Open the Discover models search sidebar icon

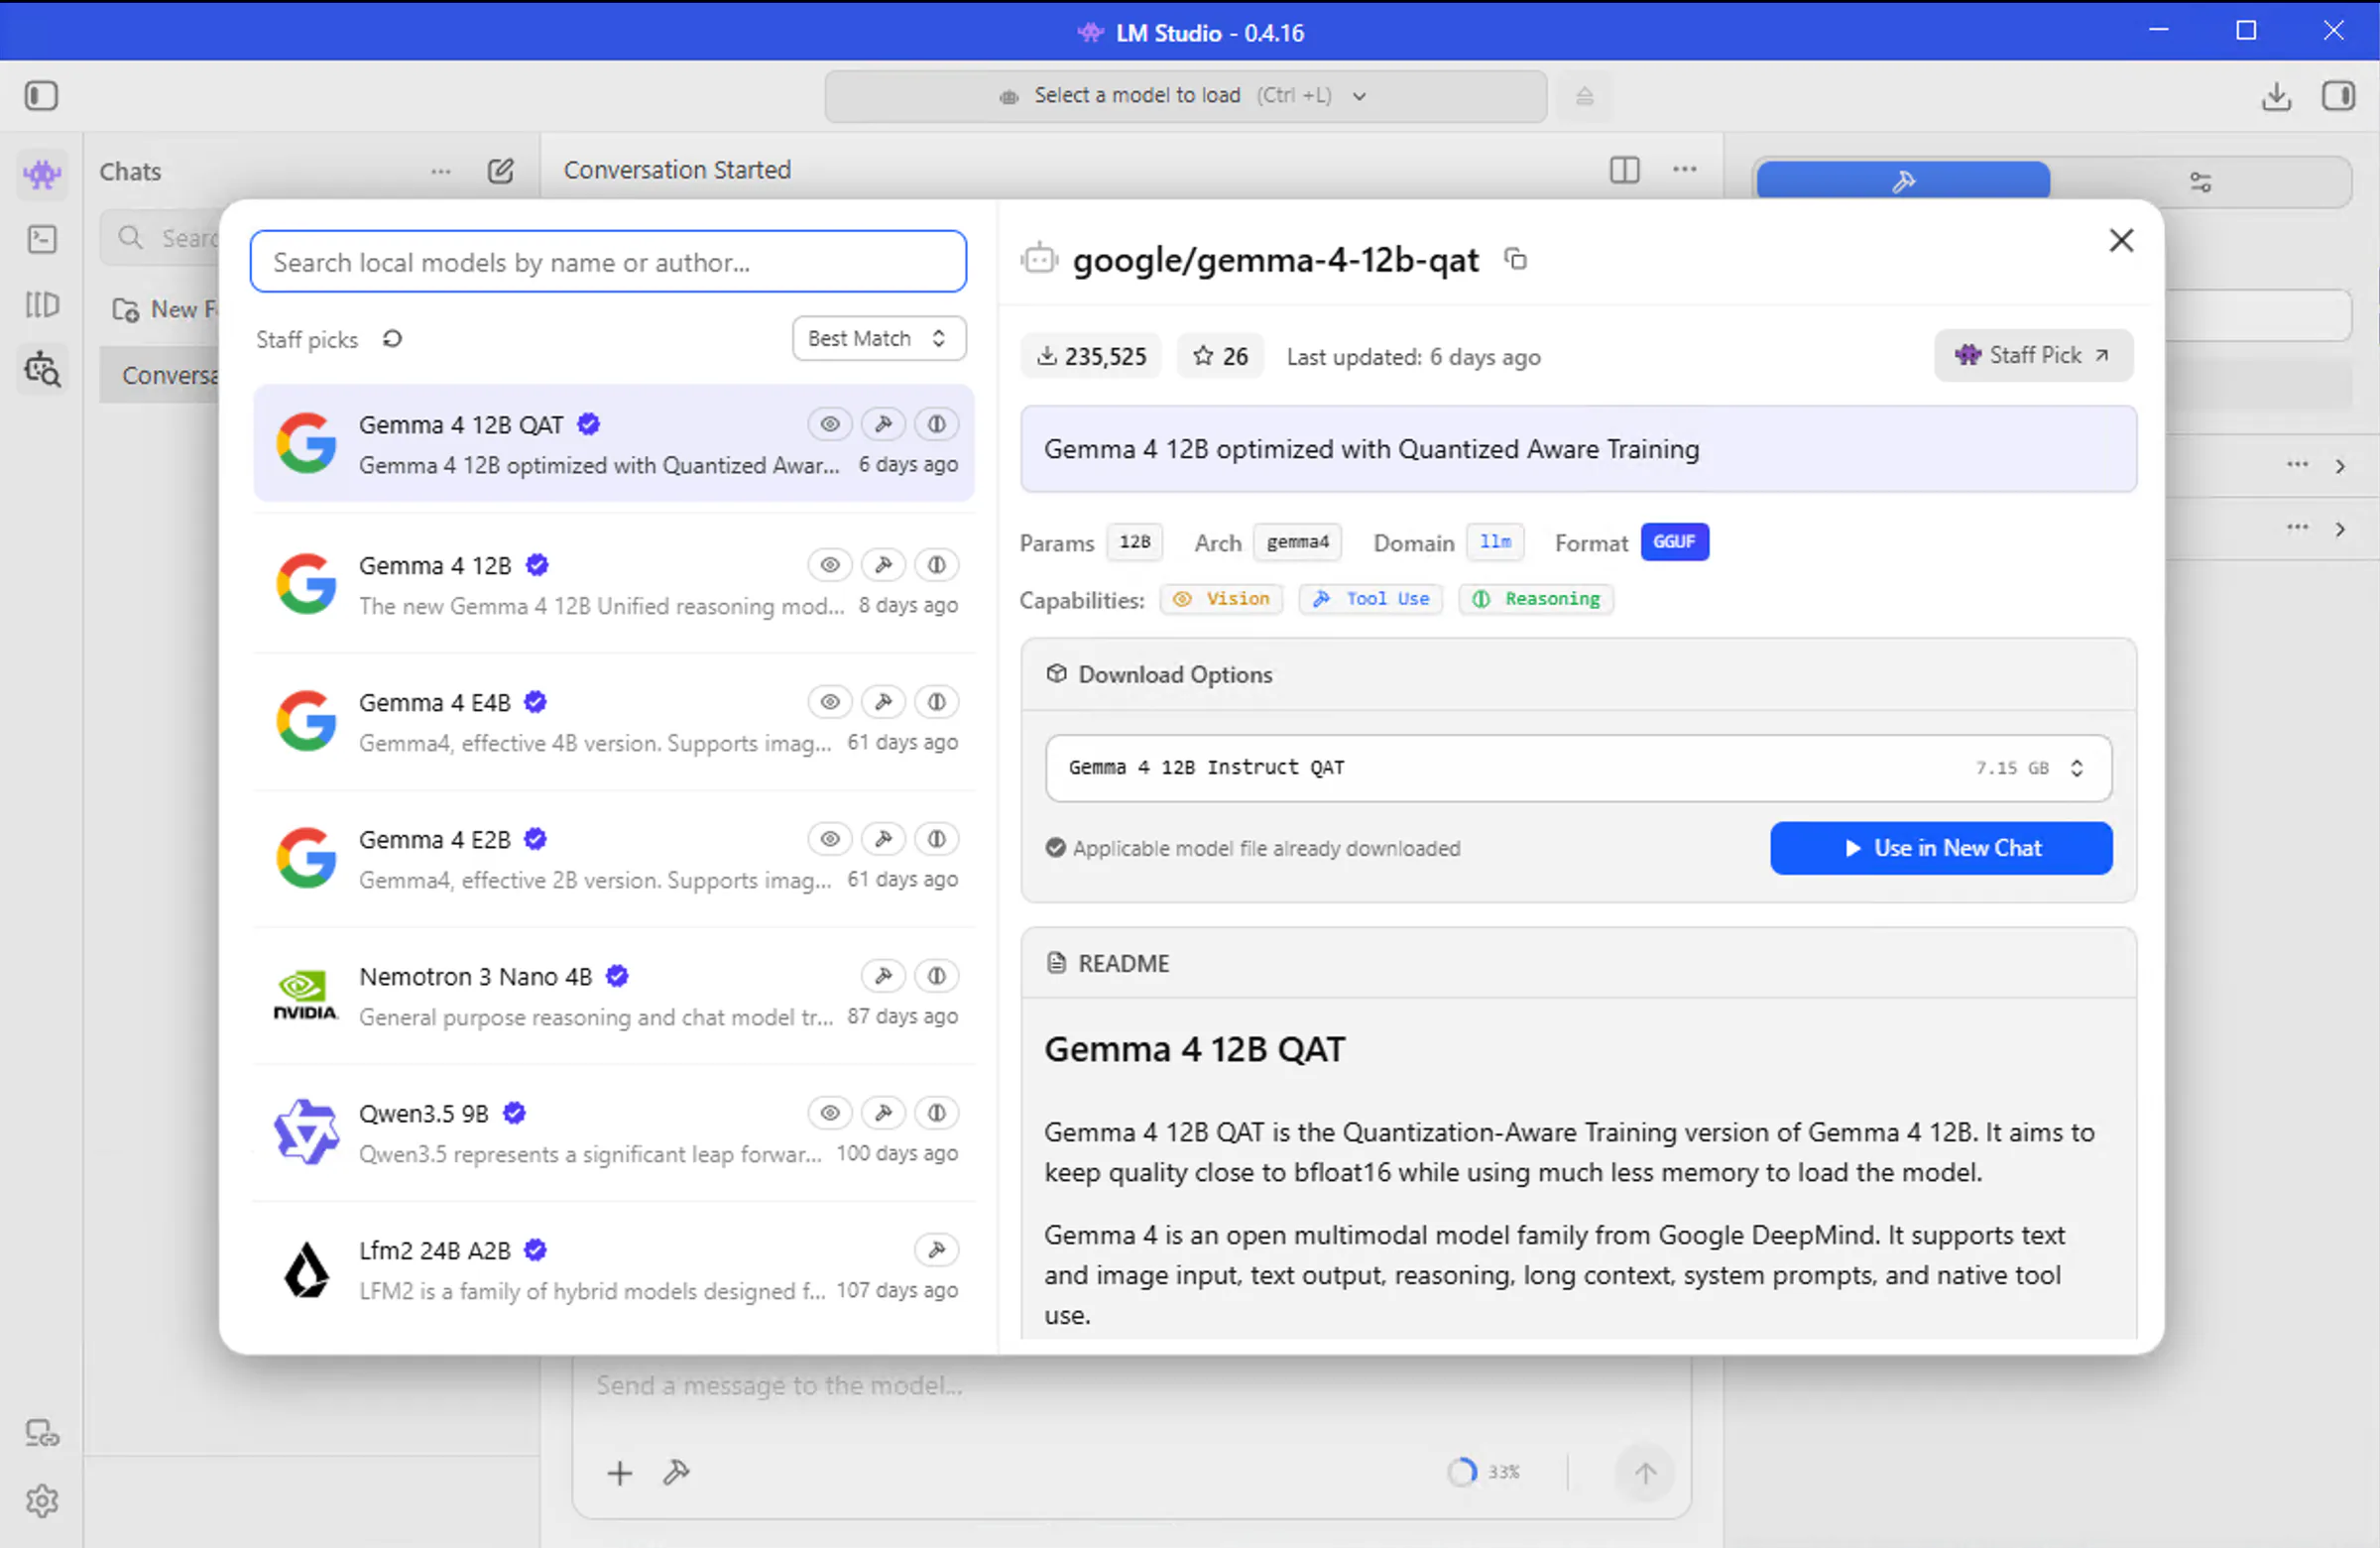[42, 369]
